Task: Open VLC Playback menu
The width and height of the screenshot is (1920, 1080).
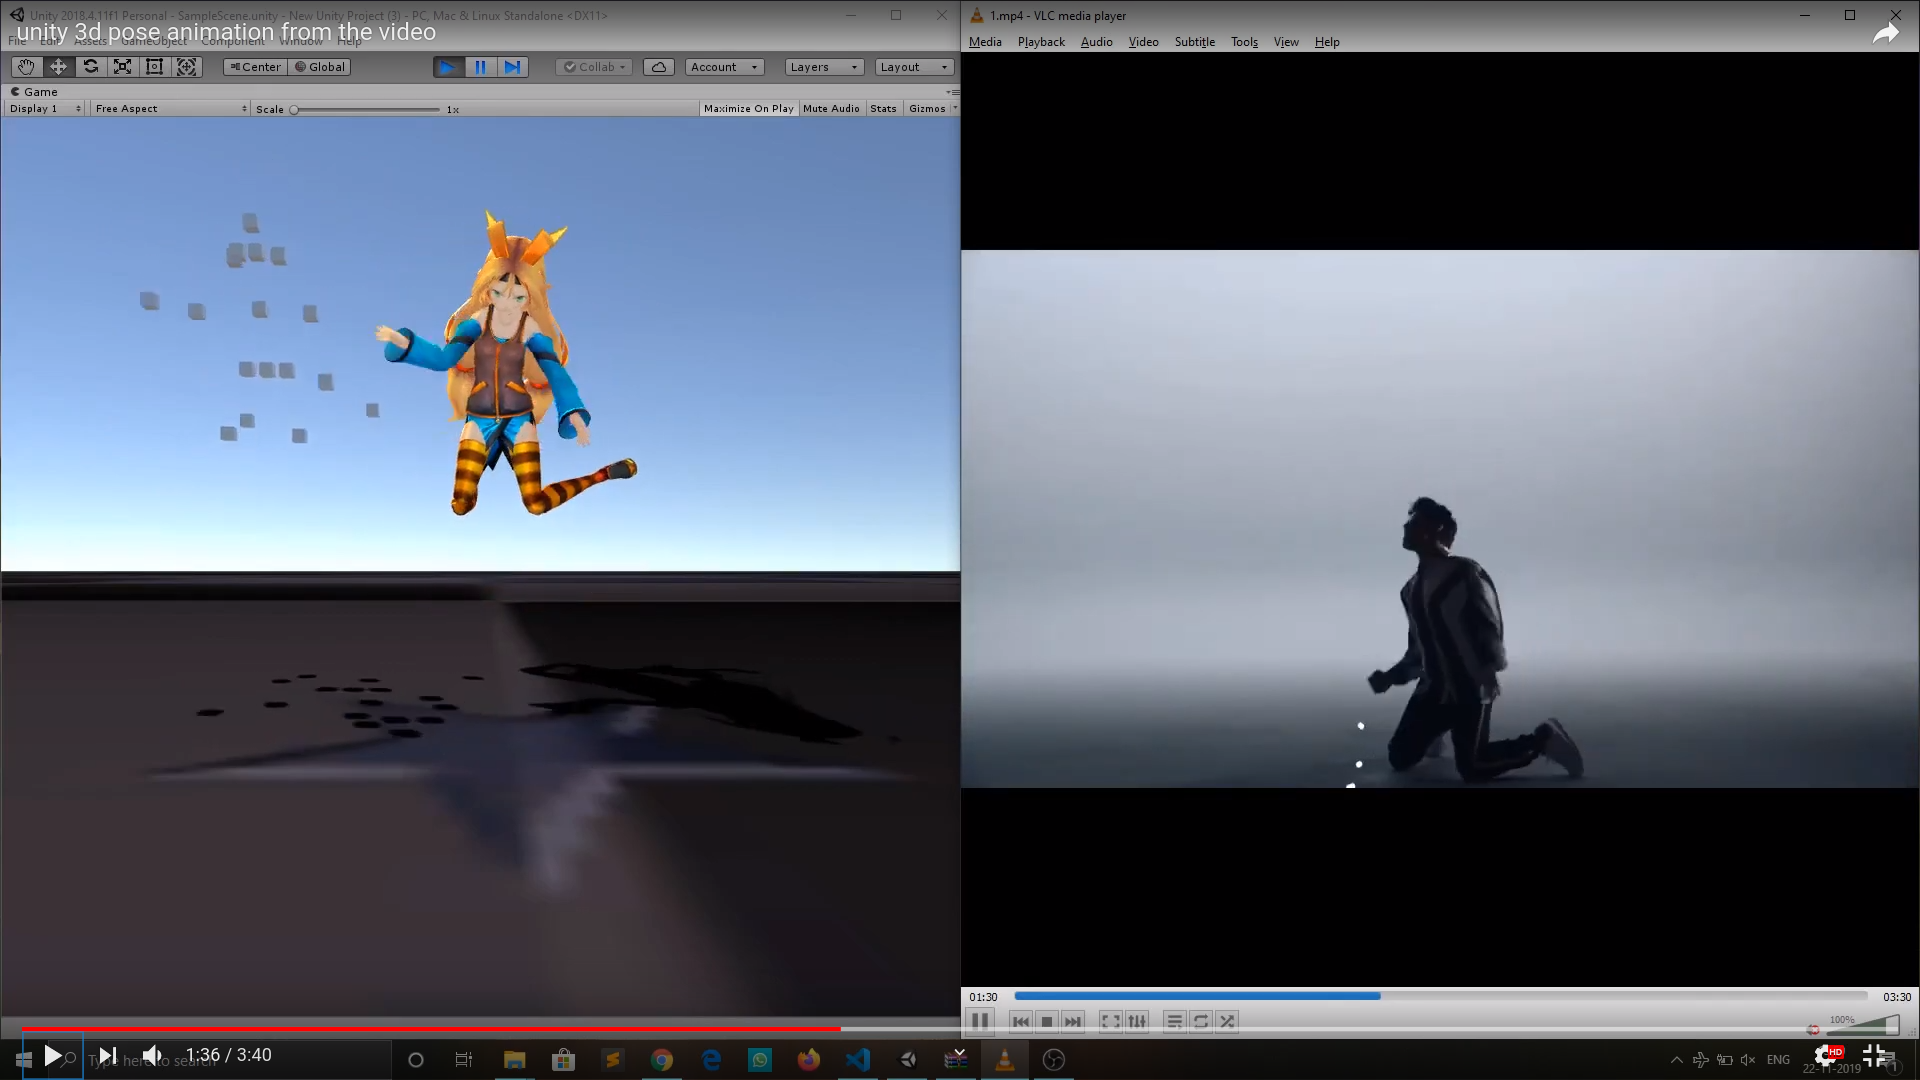Action: point(1040,42)
